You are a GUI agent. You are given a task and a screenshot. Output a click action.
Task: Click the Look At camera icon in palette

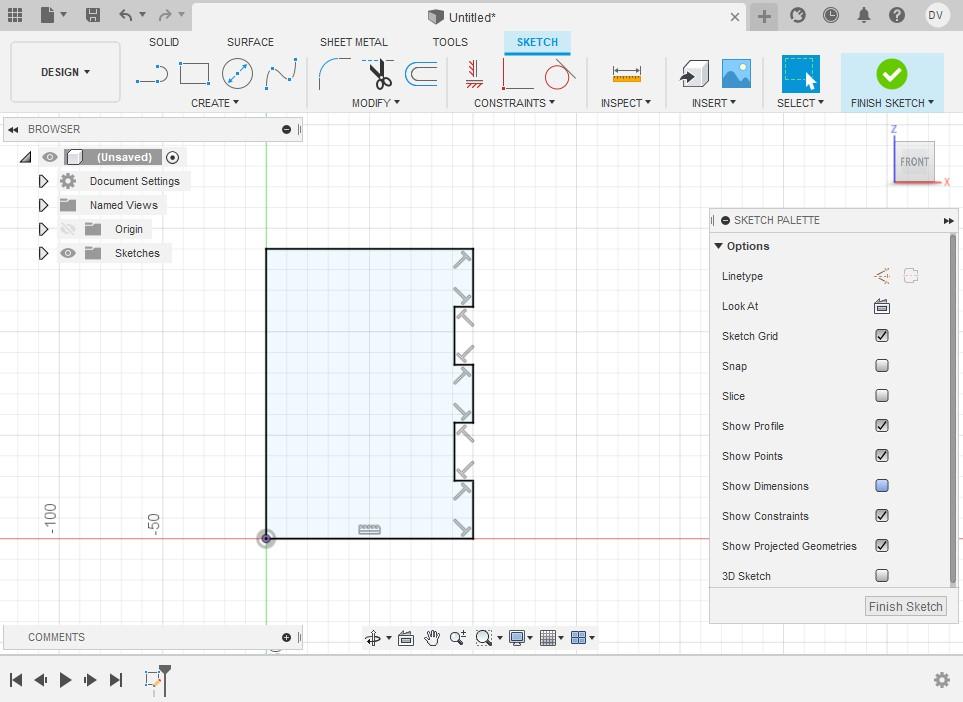tap(882, 306)
